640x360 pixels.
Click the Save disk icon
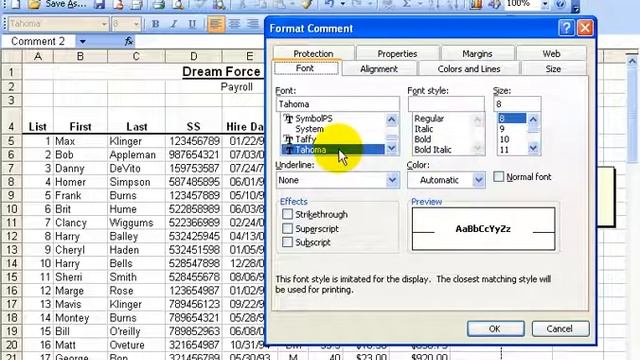[100, 4]
